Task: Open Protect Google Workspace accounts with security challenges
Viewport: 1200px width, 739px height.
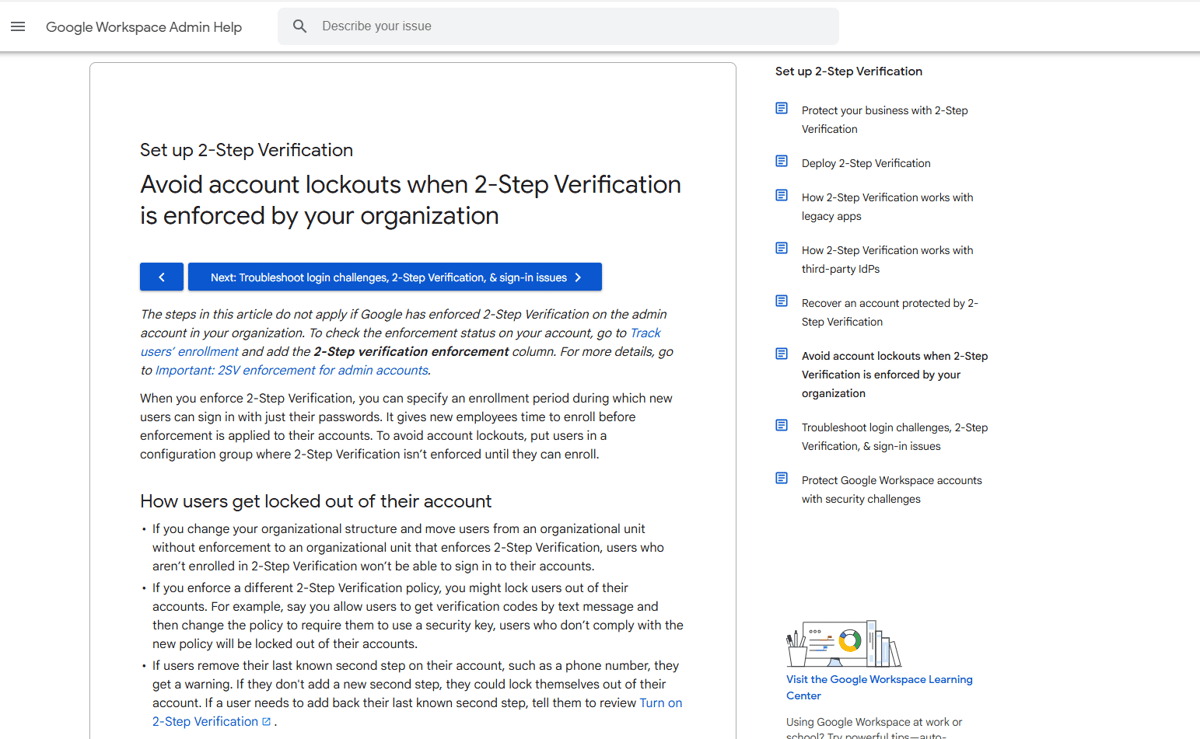Action: pyautogui.click(x=891, y=490)
